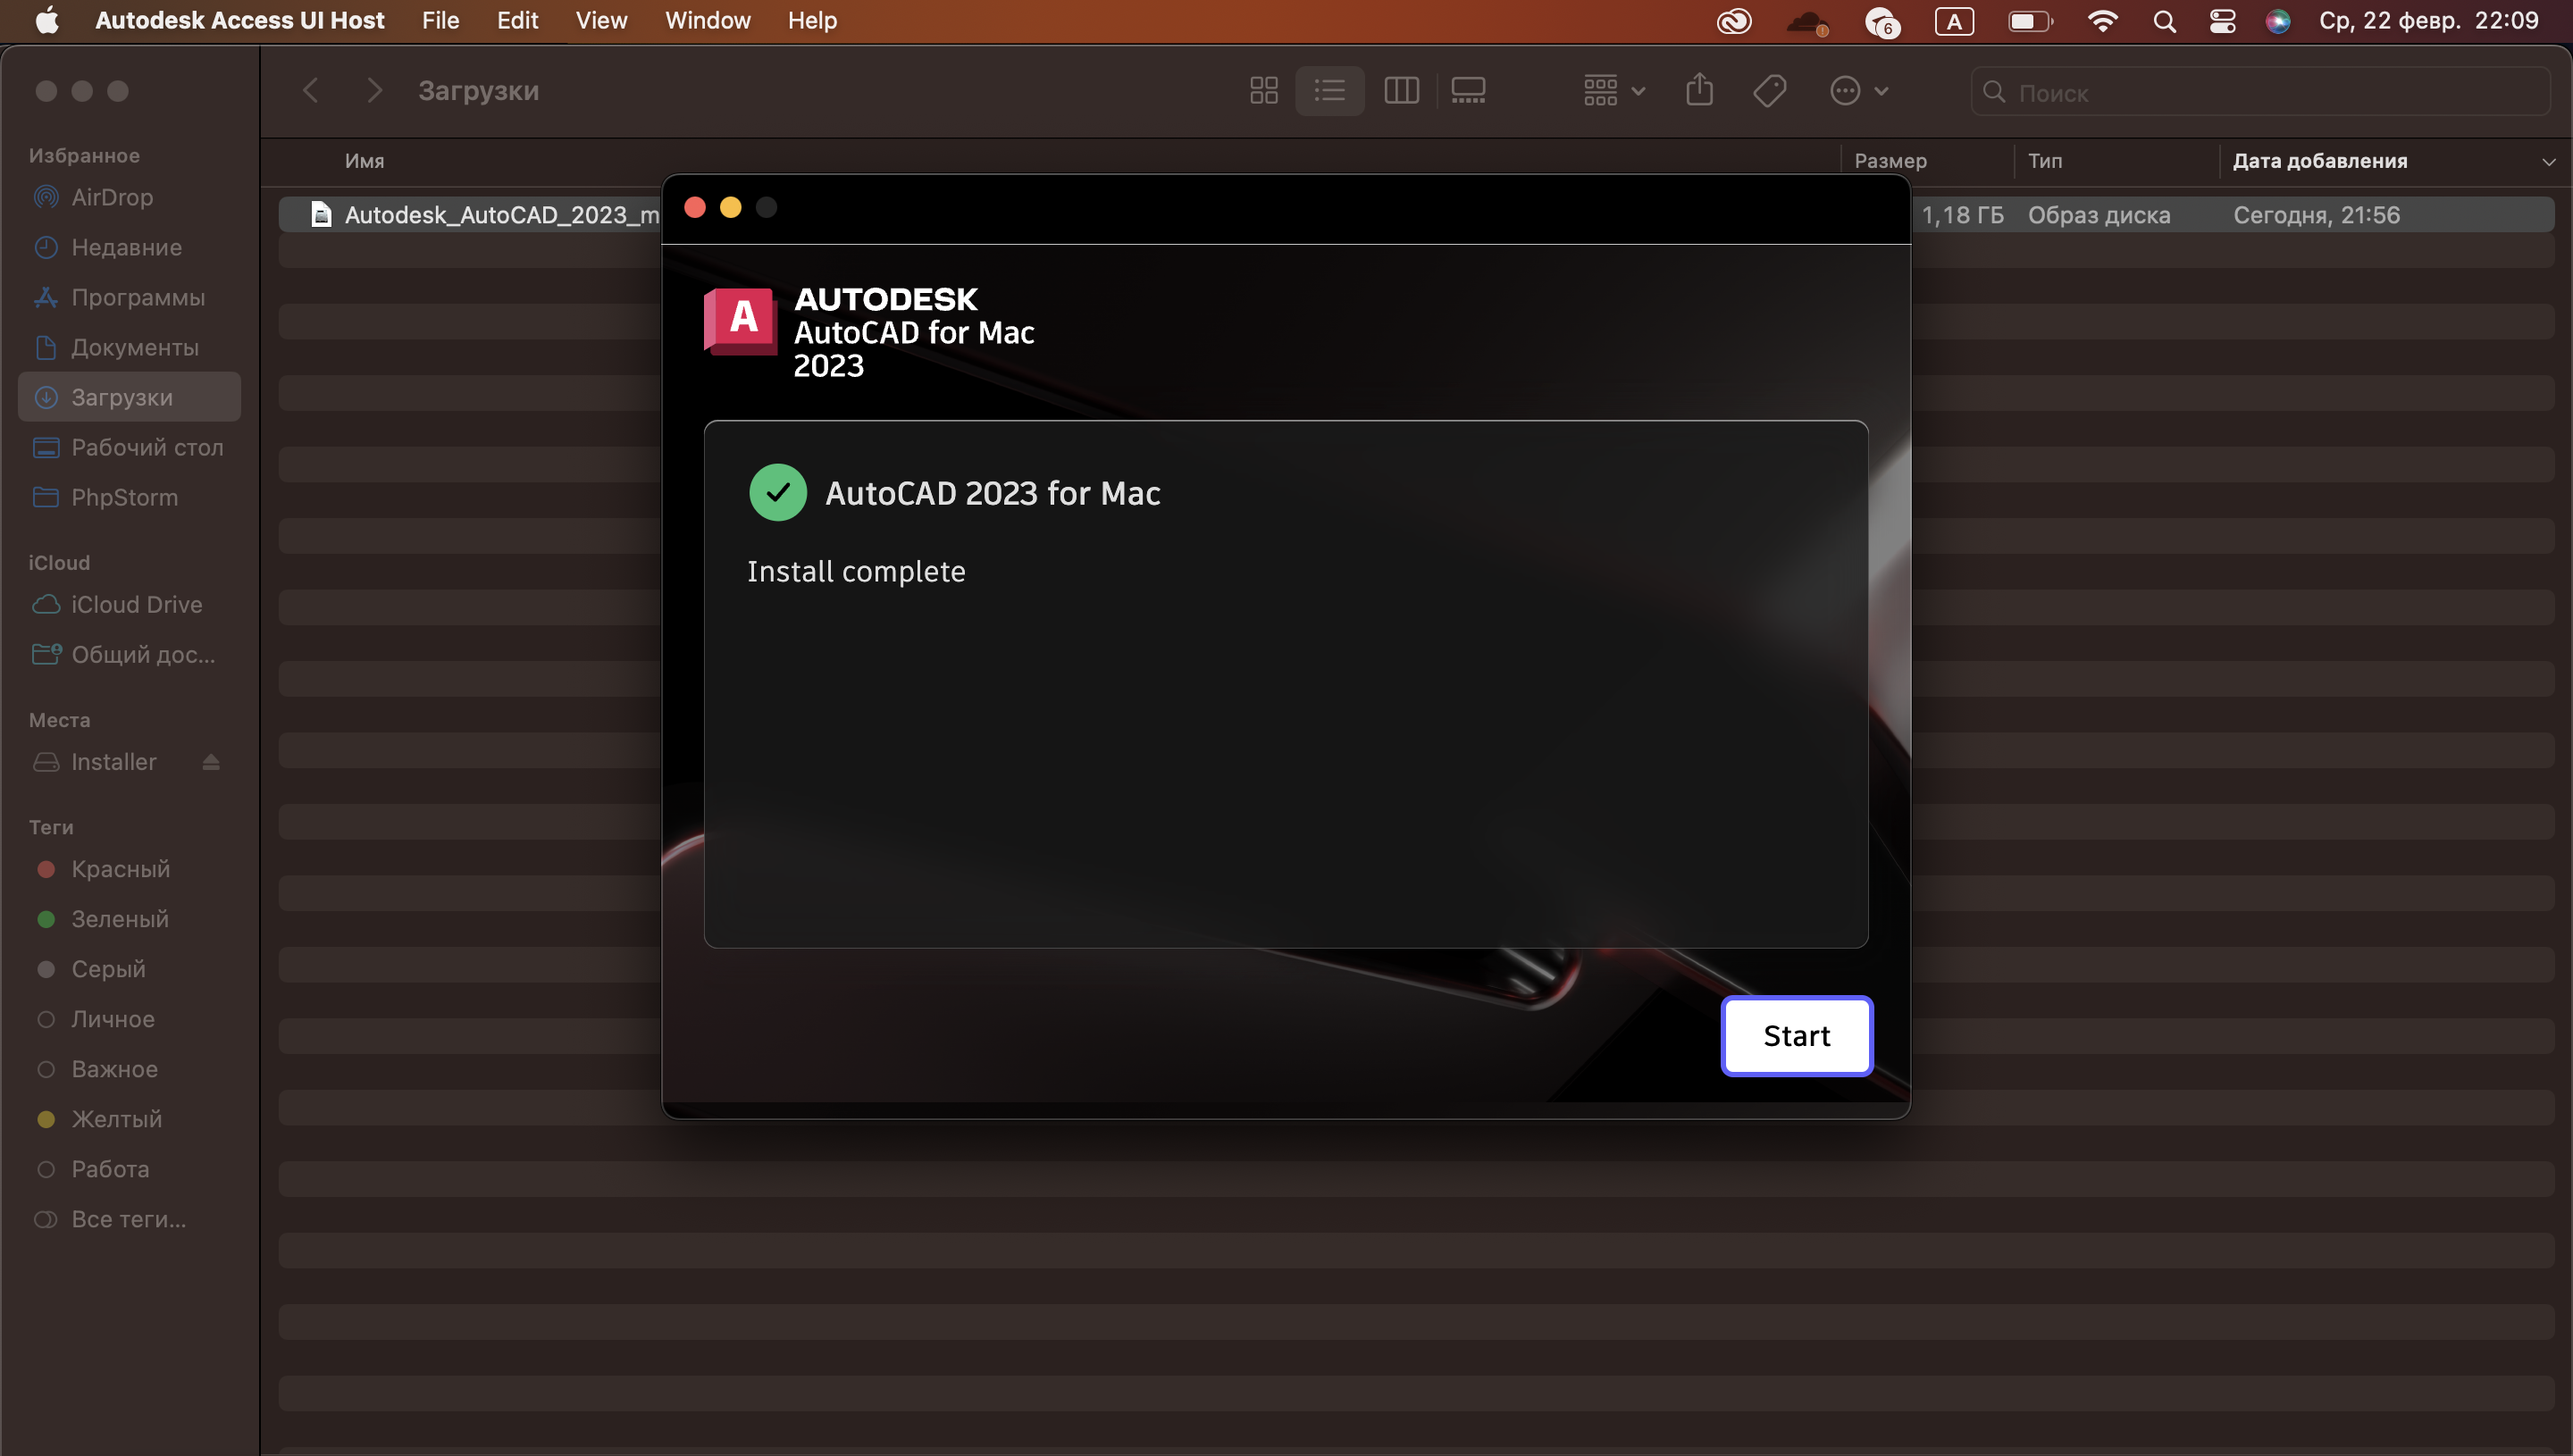
Task: Open Creative Cloud menu bar icon
Action: pyautogui.click(x=1734, y=21)
